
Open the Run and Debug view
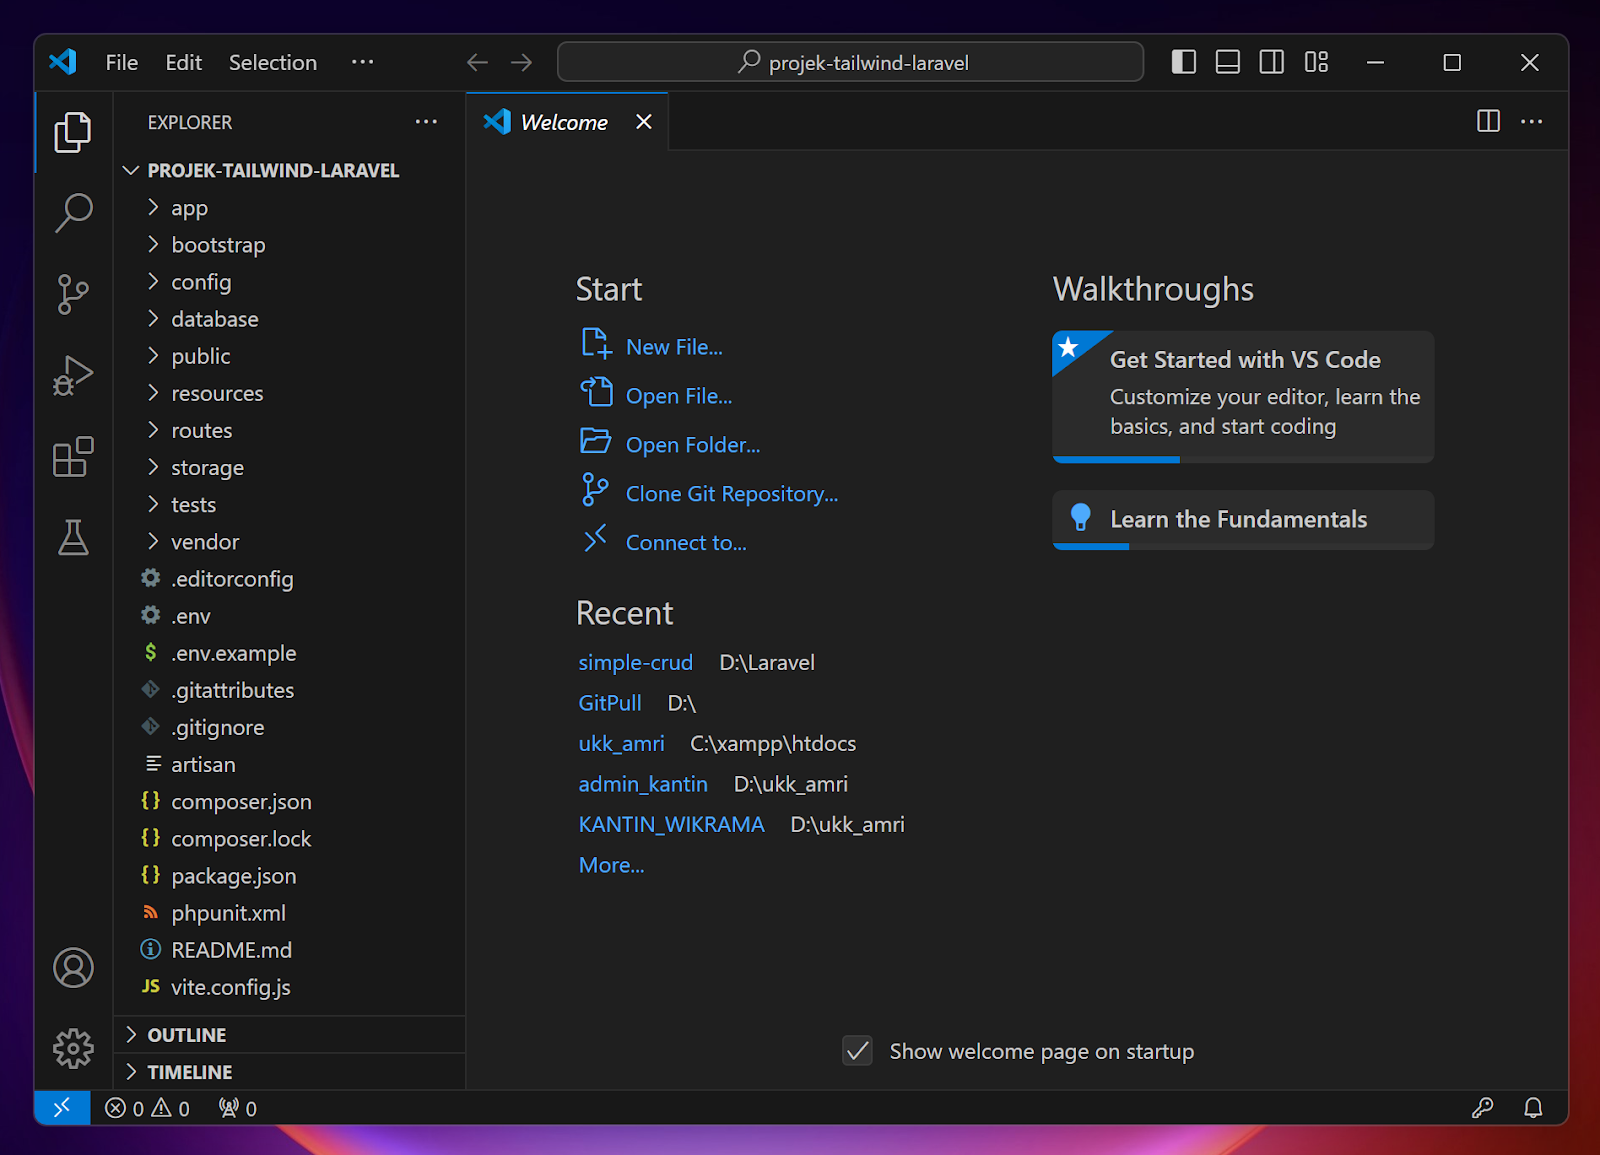coord(73,376)
